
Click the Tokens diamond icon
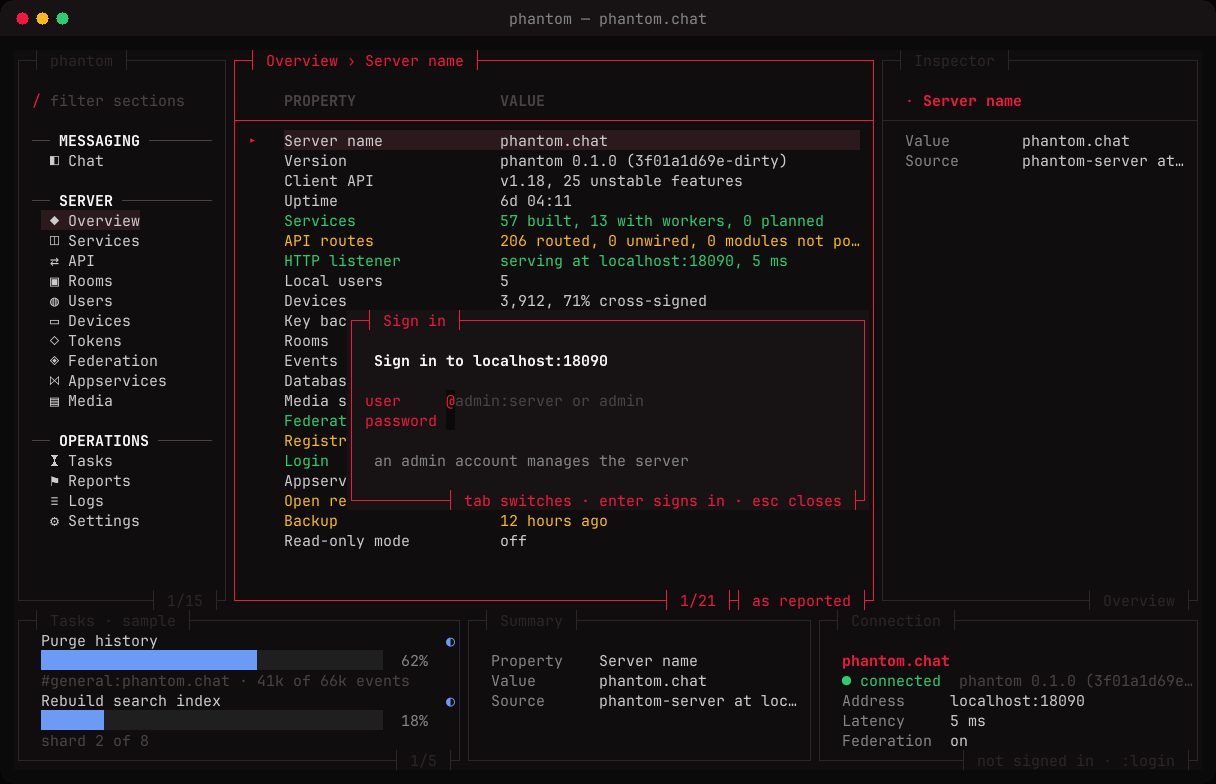click(54, 341)
